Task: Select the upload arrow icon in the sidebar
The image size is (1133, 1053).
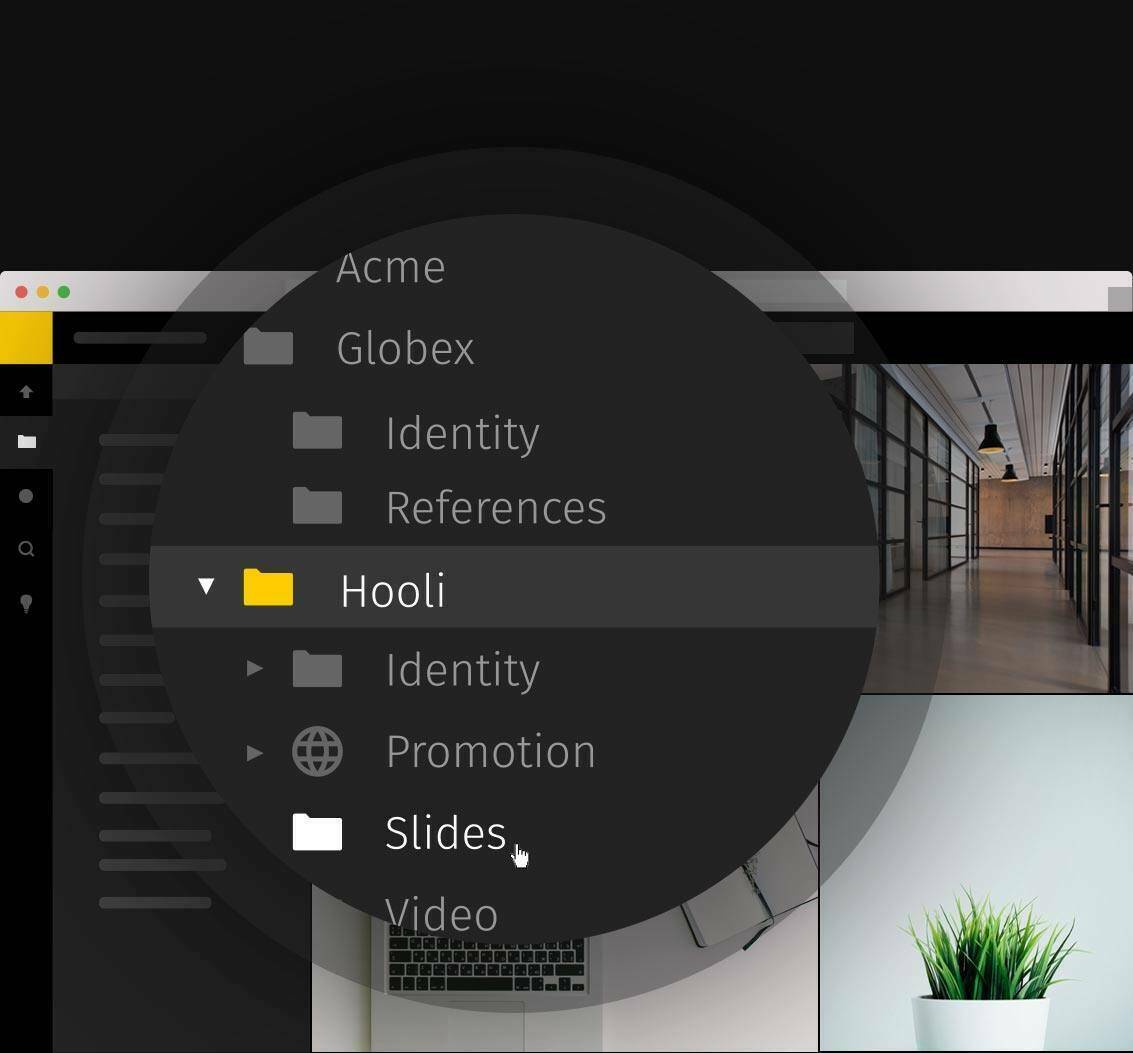Action: 26,391
